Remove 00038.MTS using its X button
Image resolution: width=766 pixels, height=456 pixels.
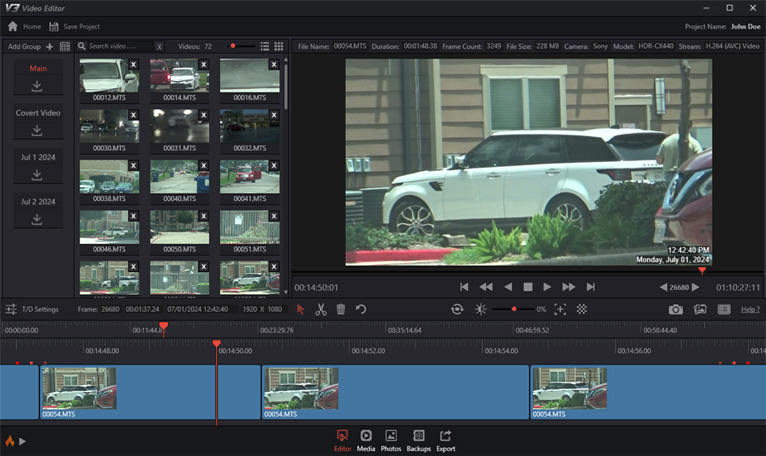[x=133, y=166]
